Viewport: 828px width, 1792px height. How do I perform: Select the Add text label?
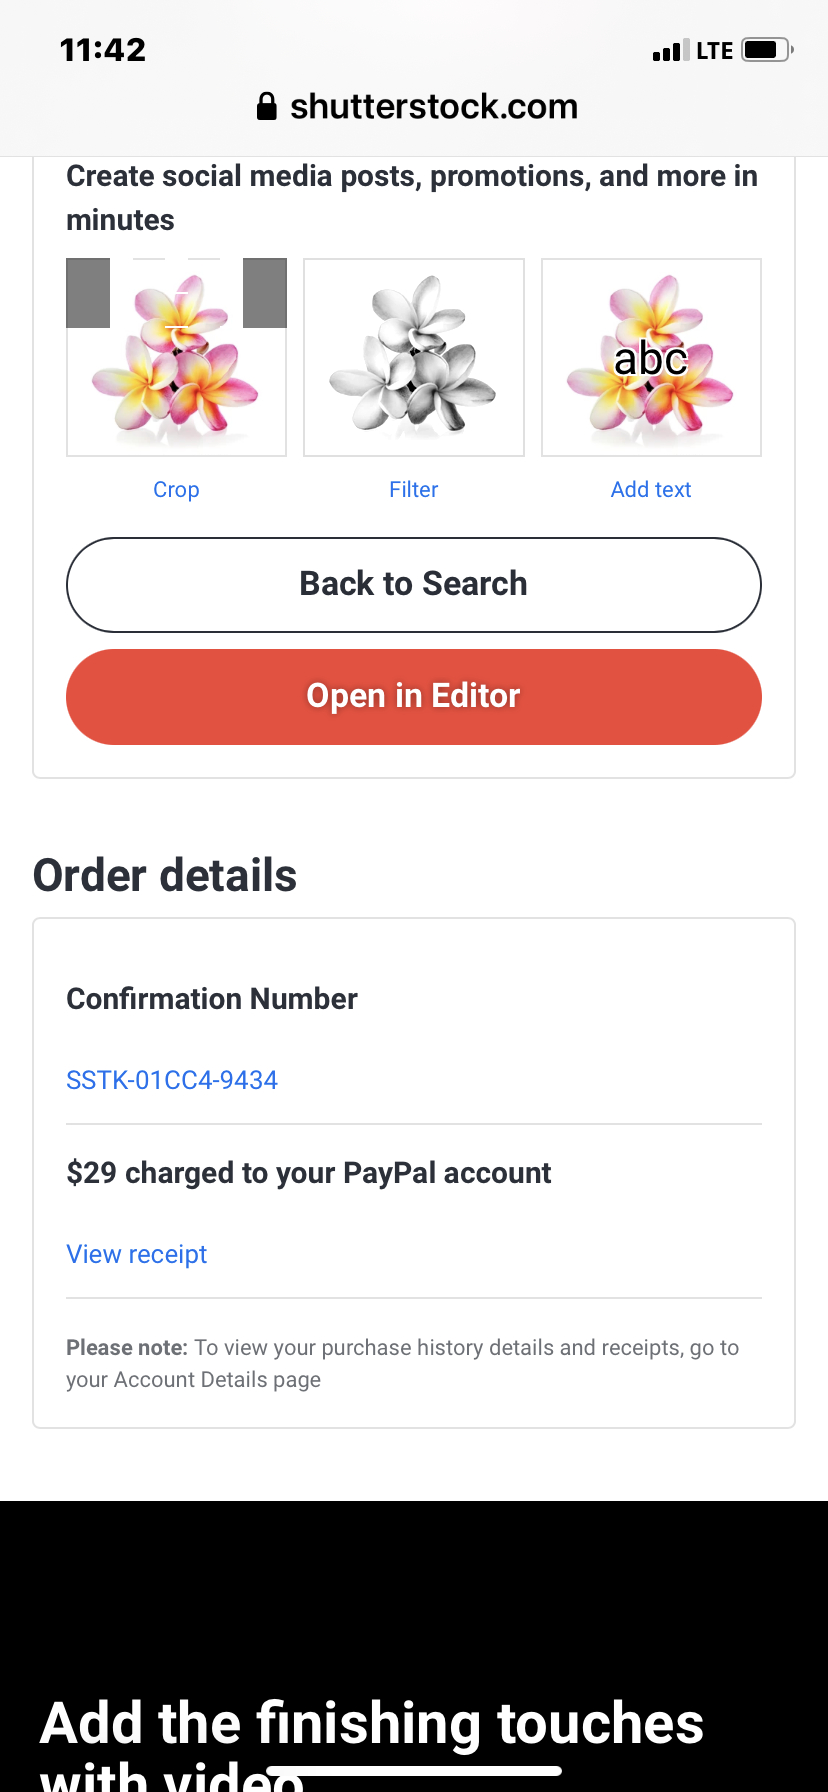[651, 489]
